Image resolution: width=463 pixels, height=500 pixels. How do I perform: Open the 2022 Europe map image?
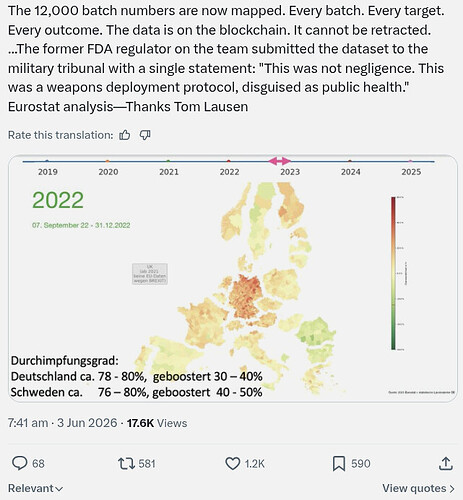pos(233,278)
